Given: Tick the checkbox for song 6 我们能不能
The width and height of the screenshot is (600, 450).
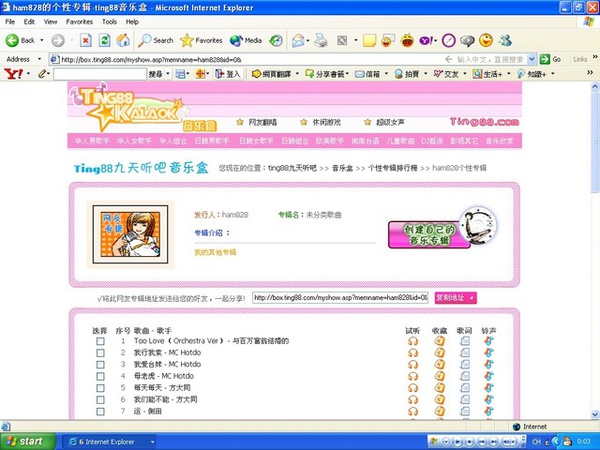Looking at the screenshot, I should click(100, 400).
